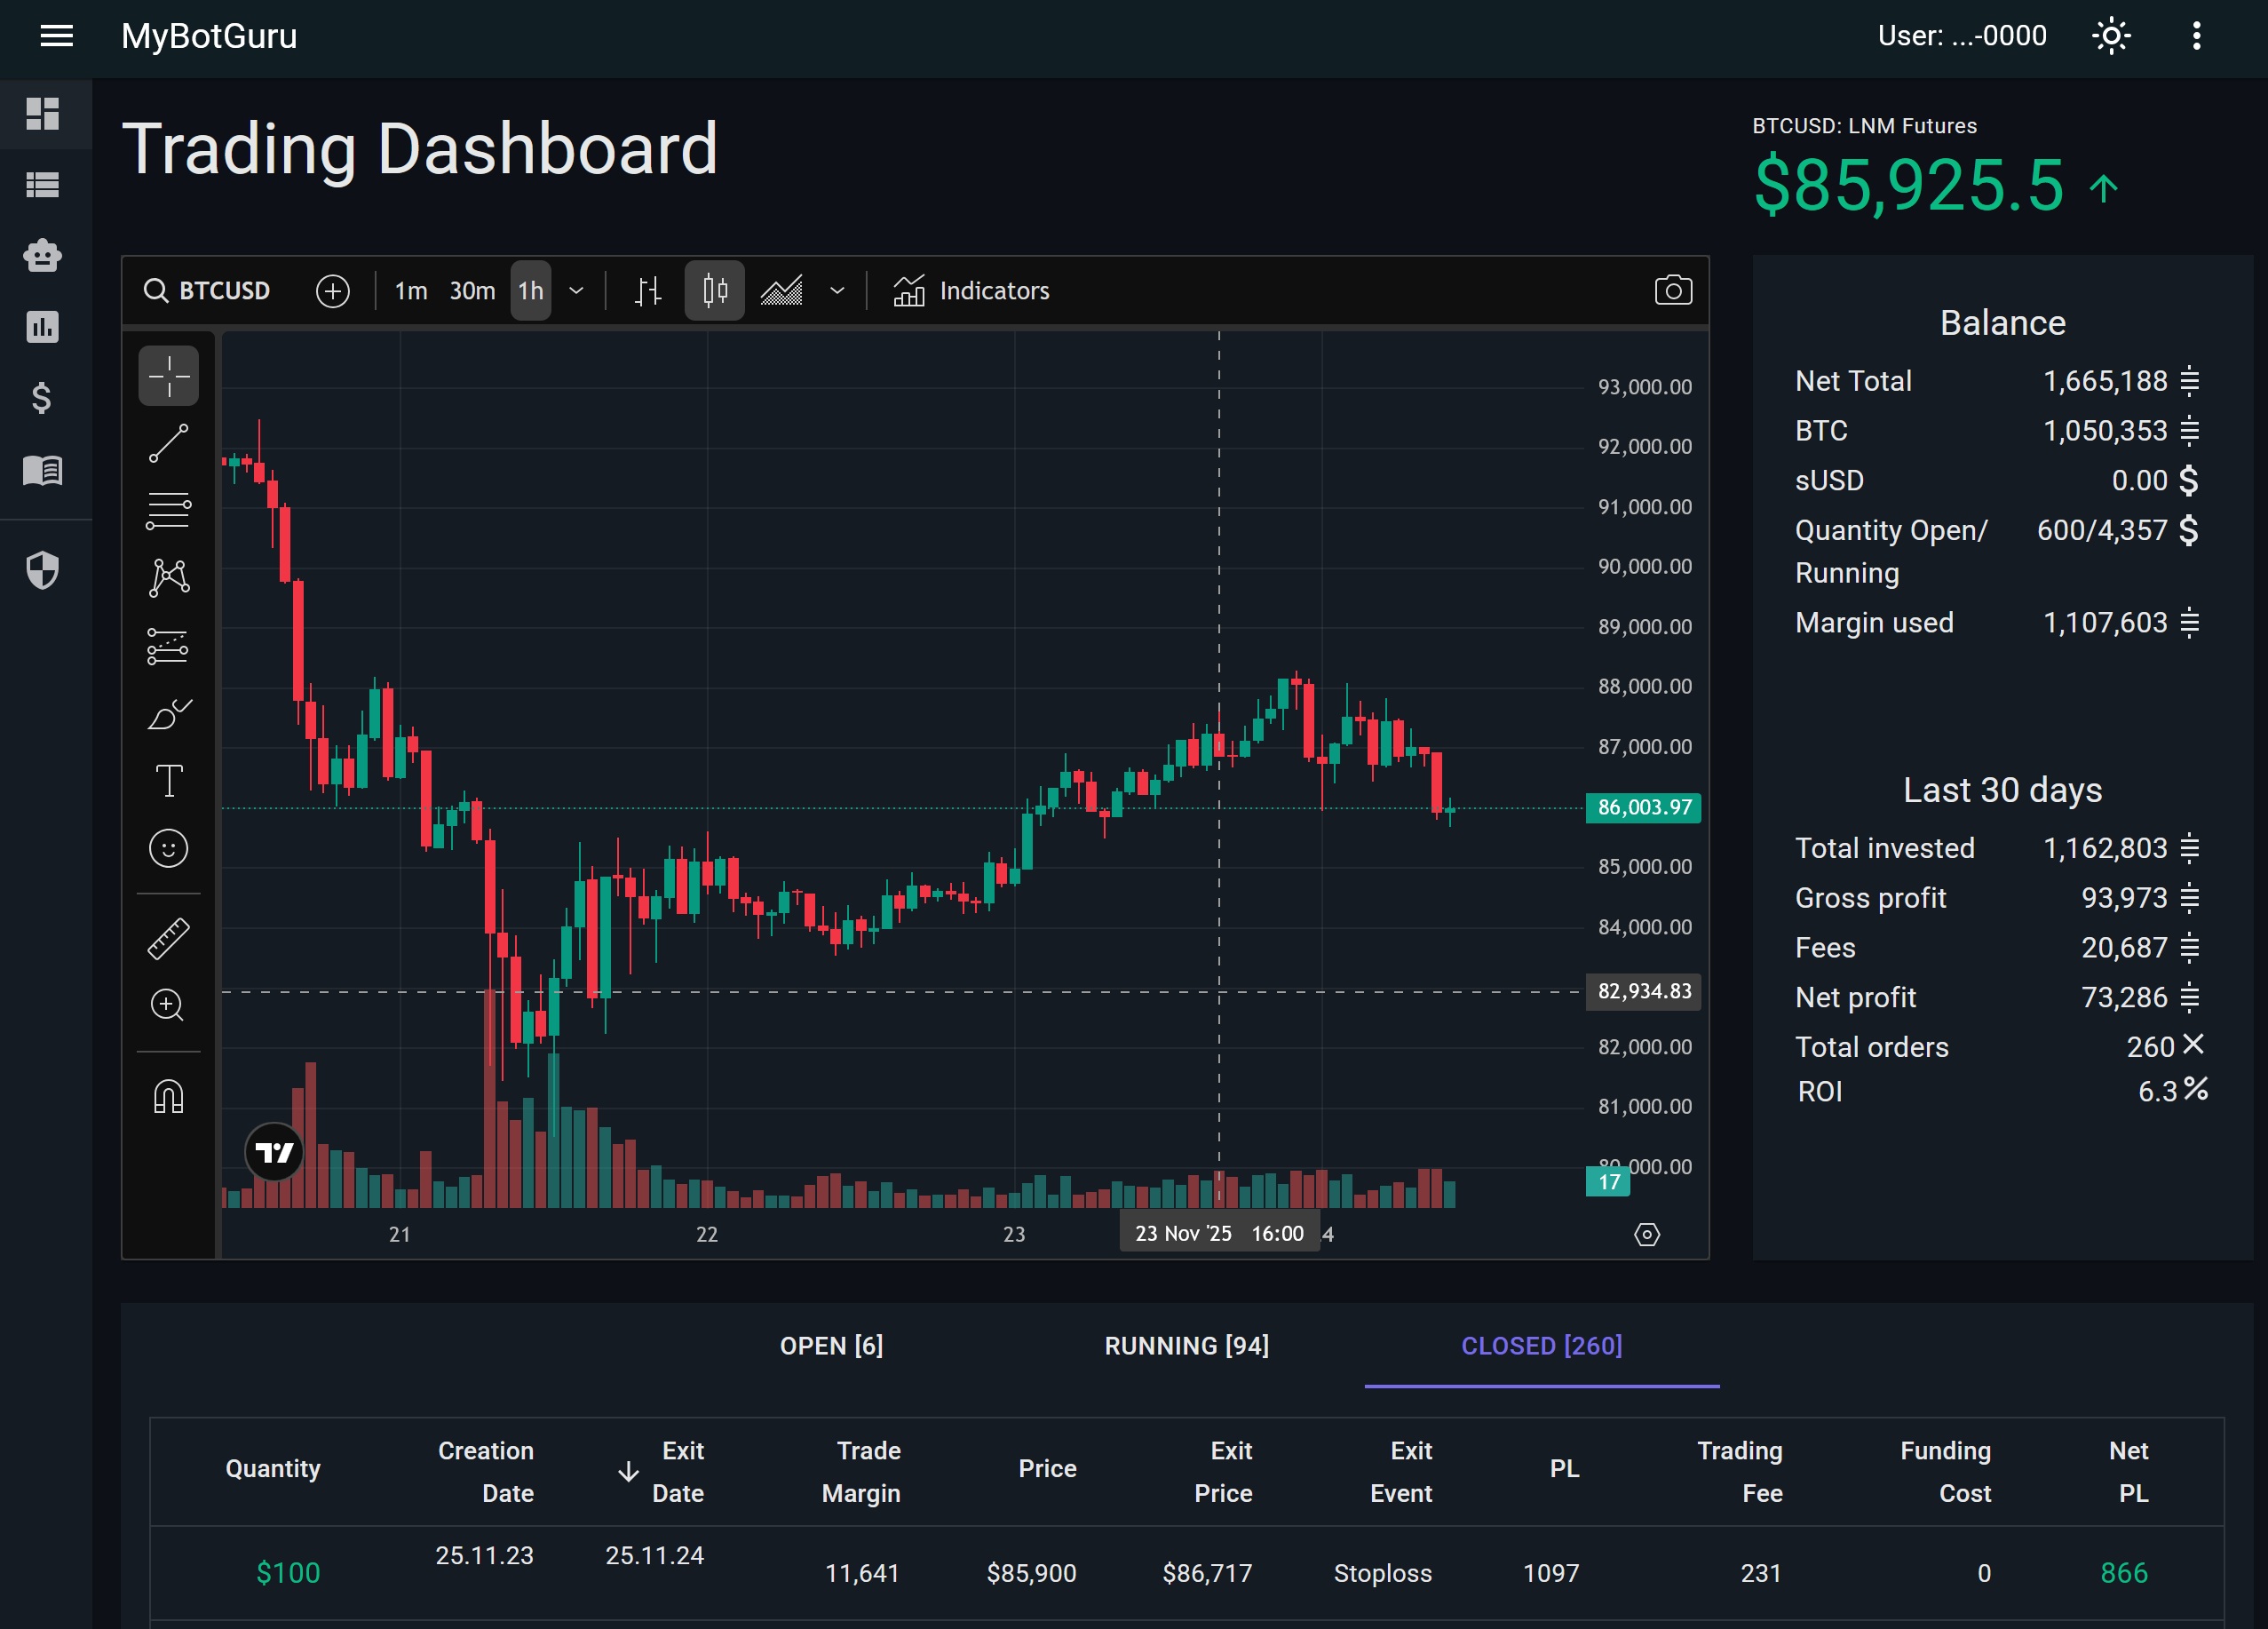Choose the text annotation tool

coord(168,781)
